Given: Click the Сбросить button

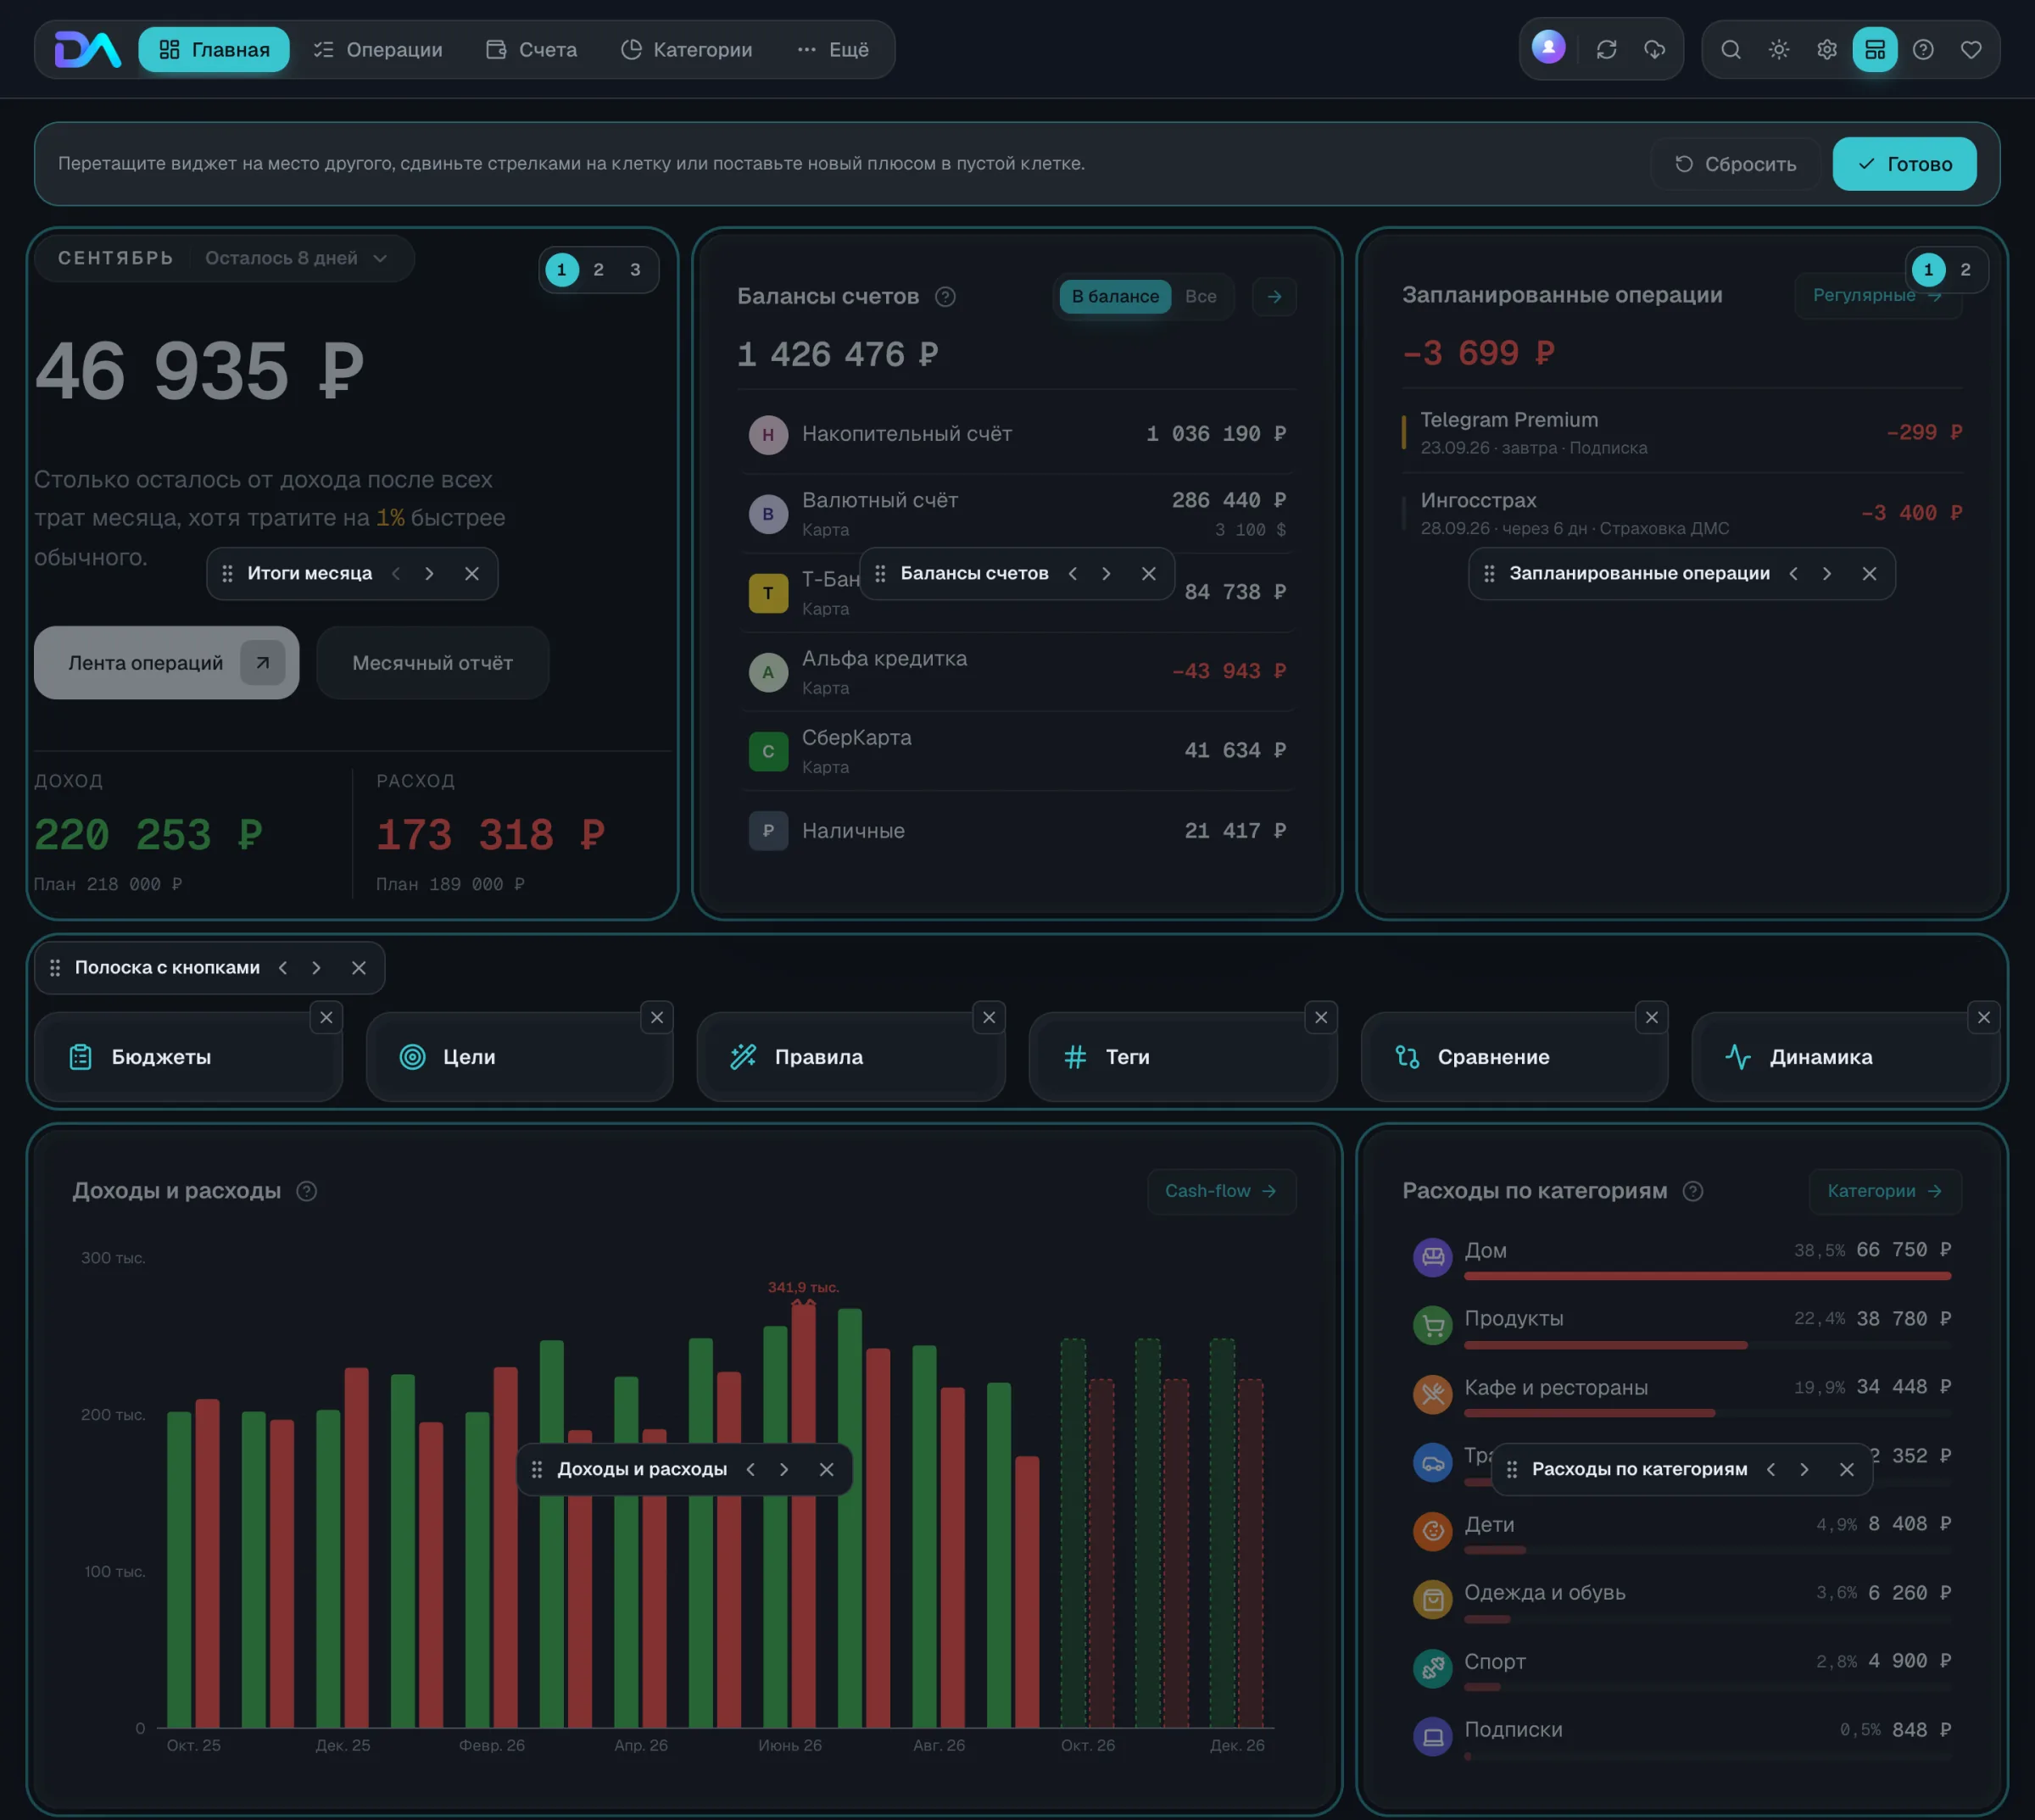Looking at the screenshot, I should click(x=1735, y=164).
